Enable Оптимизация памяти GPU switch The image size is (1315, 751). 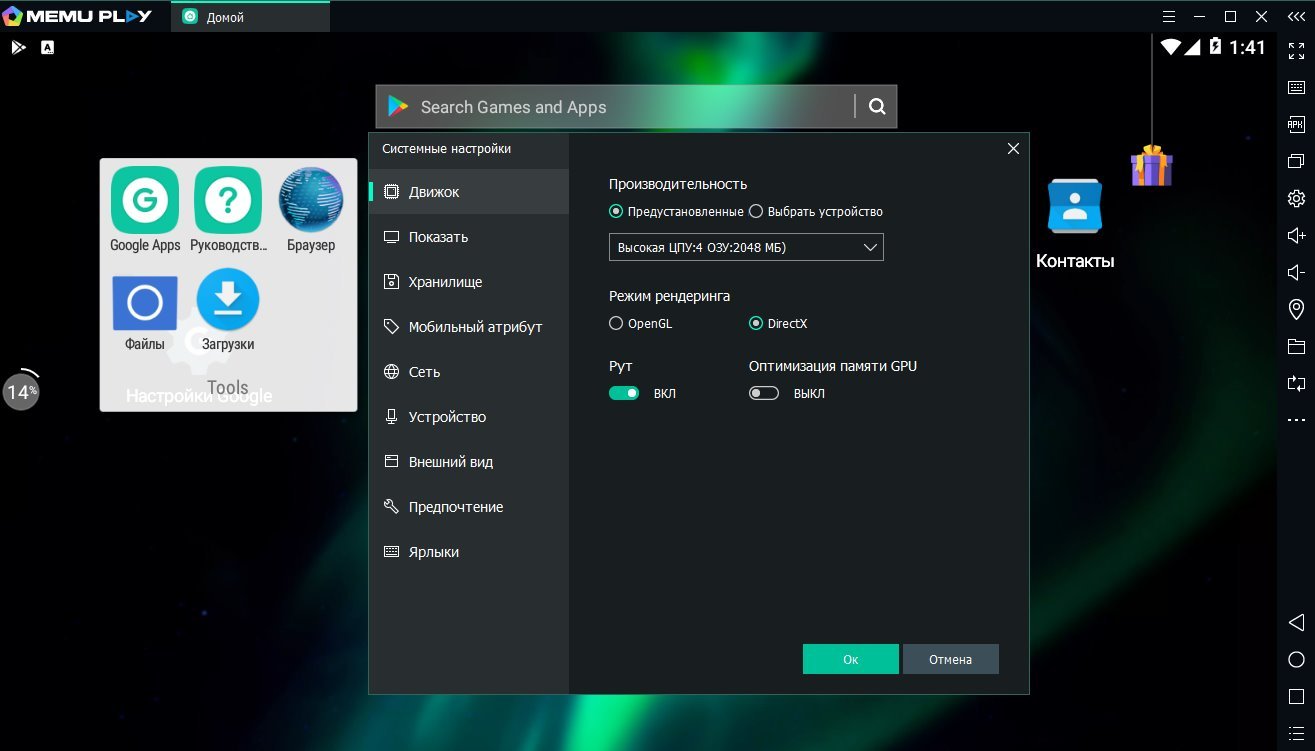pos(764,393)
